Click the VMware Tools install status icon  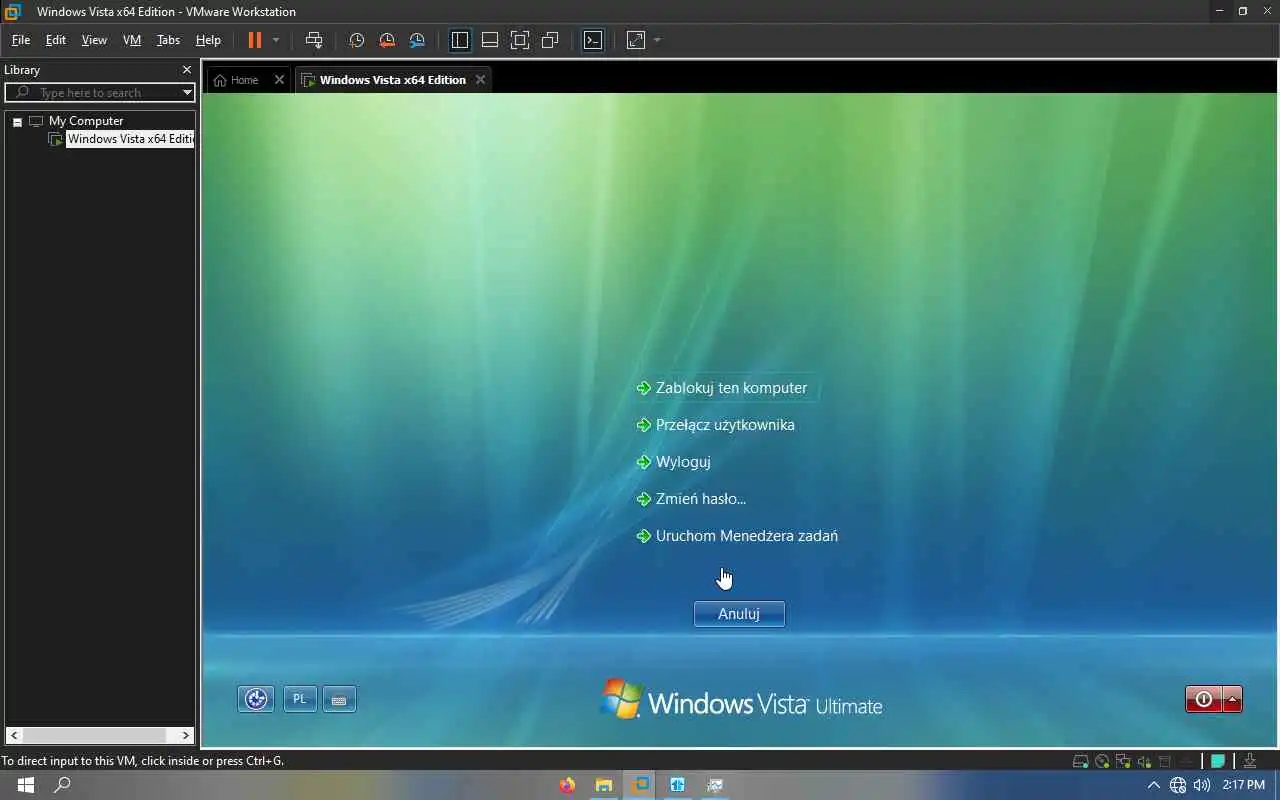[x=1250, y=761]
